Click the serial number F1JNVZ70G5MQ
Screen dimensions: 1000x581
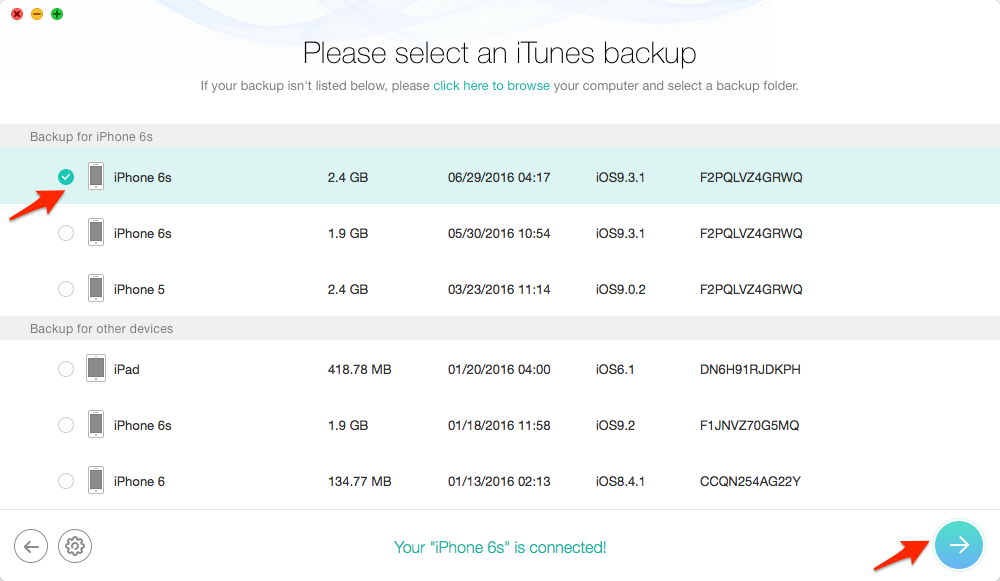[749, 425]
